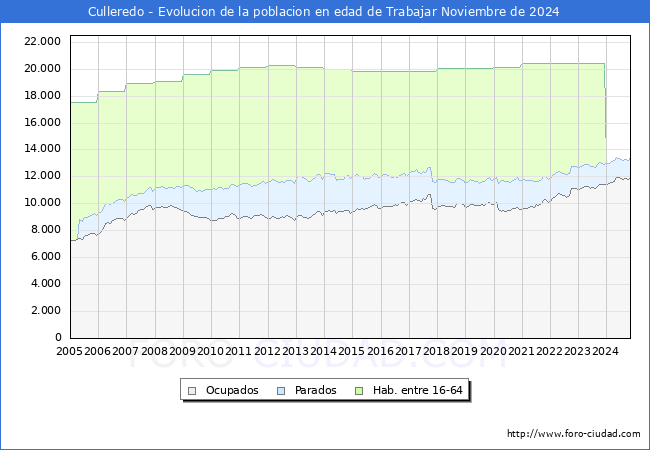The image size is (650, 450).
Task: Click the 4.000 y-axis label
Action: 46,283
